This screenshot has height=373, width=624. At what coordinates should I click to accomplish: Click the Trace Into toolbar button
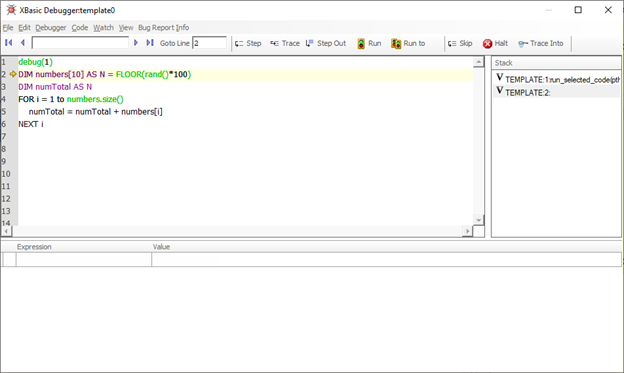[x=540, y=43]
